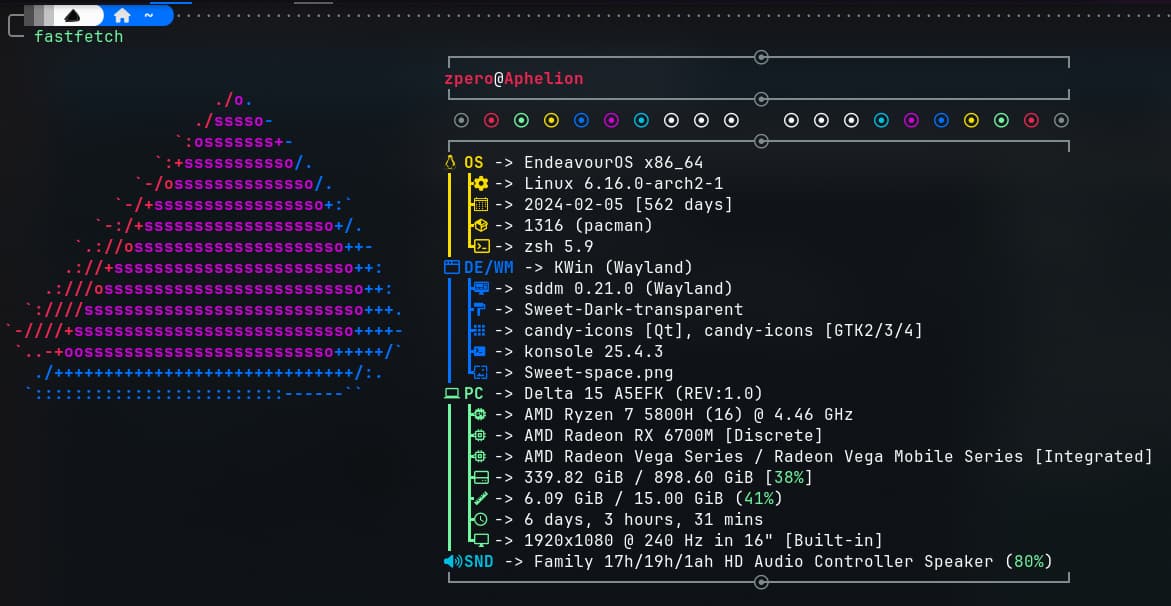
Task: Click the clock icon beside the uptime
Action: (480, 519)
